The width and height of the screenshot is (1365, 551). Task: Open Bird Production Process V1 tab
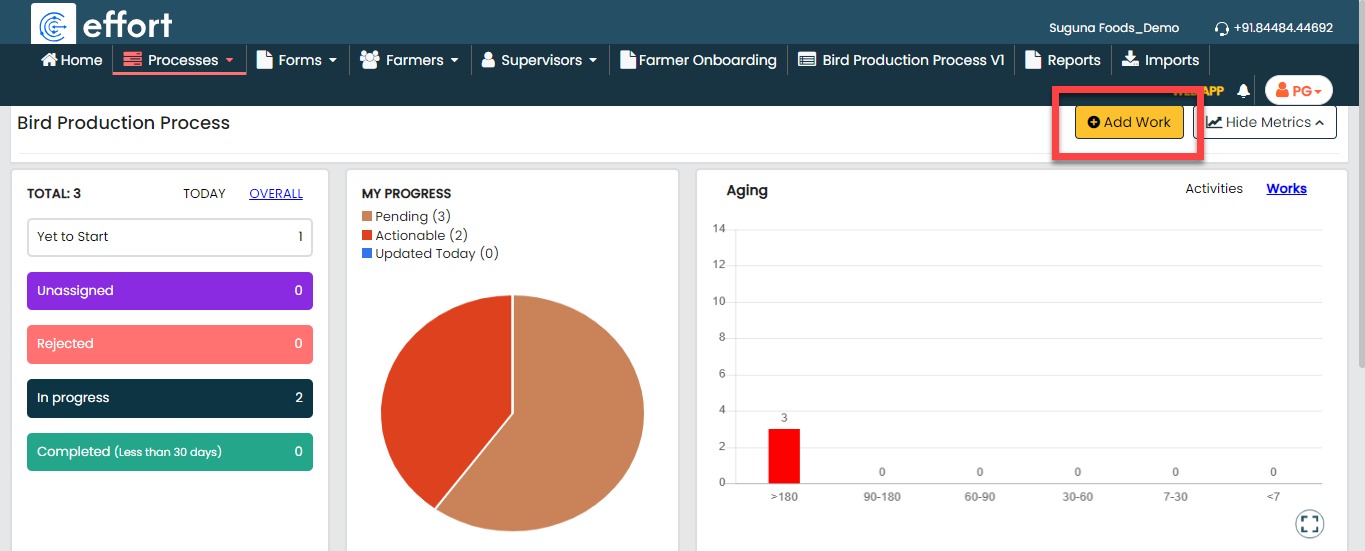click(901, 60)
